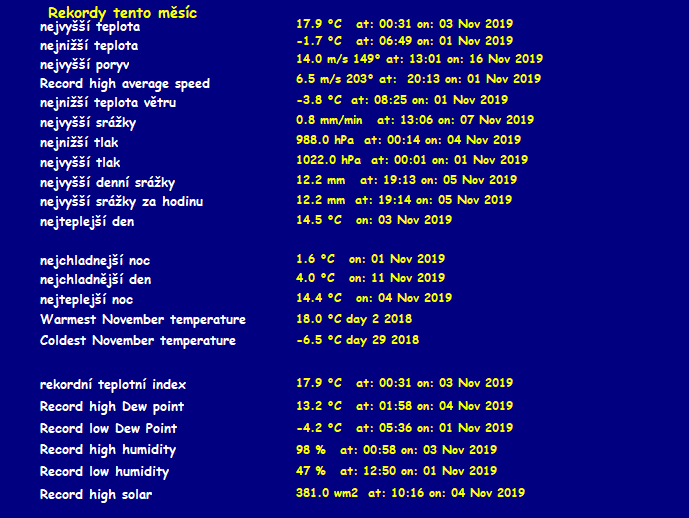The height and width of the screenshot is (518, 689).
Task: Click 'nejvyšší srážky za hodinu' label
Action: [x=121, y=202]
